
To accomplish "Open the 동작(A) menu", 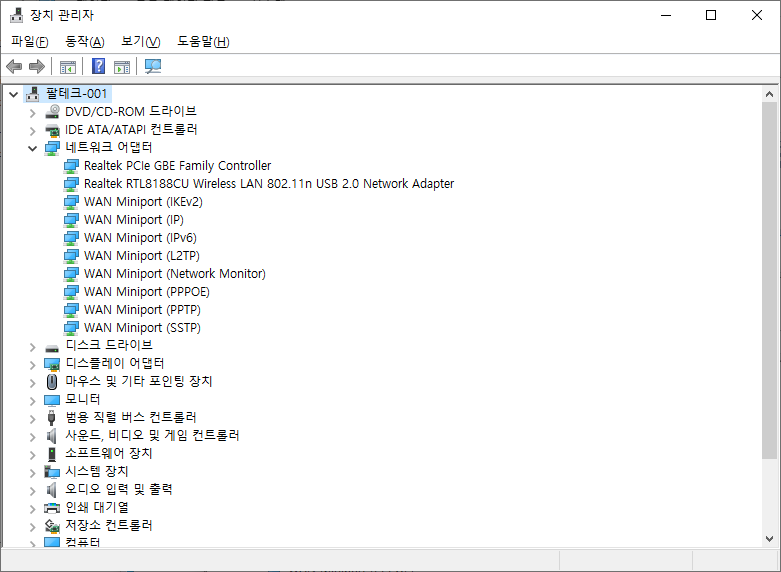I will pyautogui.click(x=85, y=42).
